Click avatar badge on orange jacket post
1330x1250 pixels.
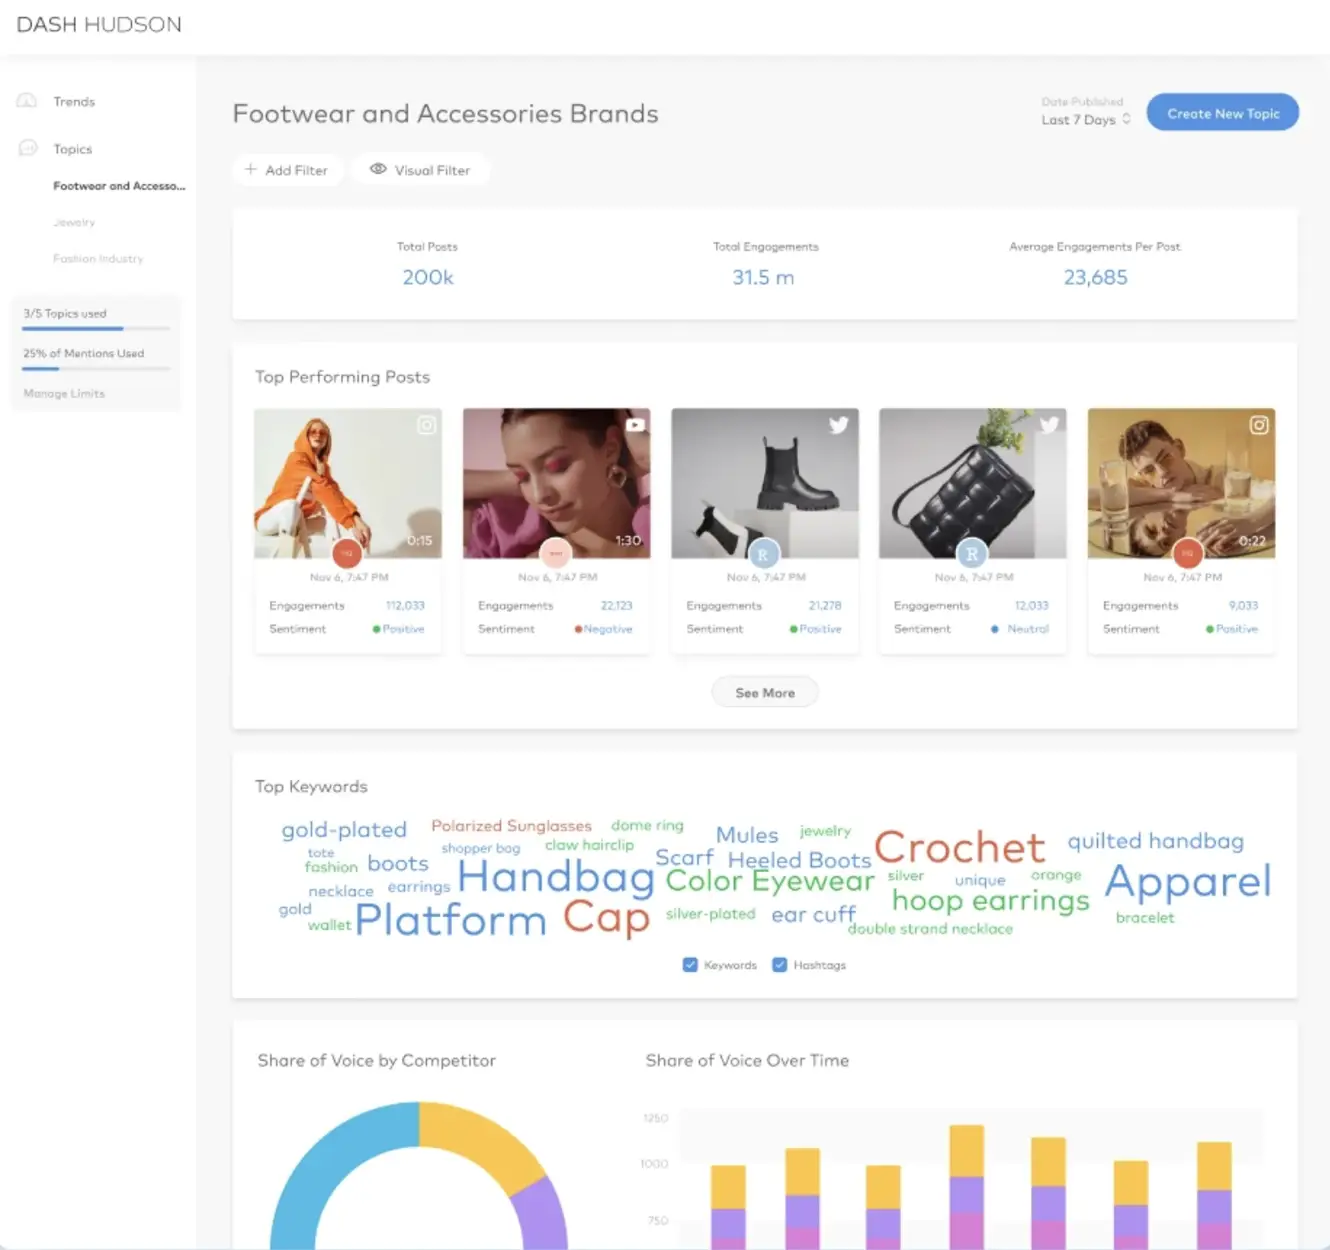click(x=347, y=552)
